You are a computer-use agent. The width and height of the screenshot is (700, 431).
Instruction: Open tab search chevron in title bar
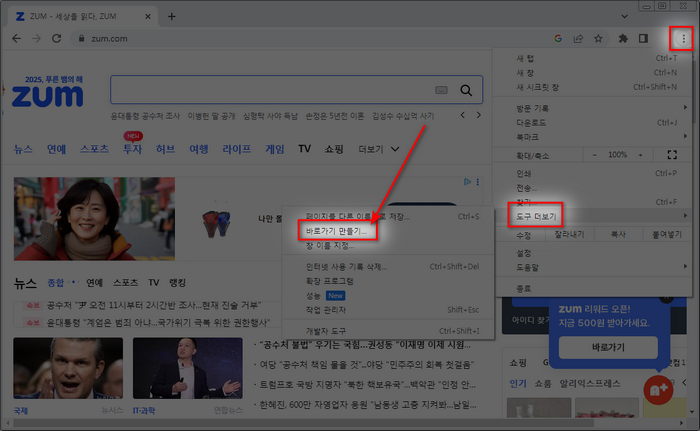point(625,17)
